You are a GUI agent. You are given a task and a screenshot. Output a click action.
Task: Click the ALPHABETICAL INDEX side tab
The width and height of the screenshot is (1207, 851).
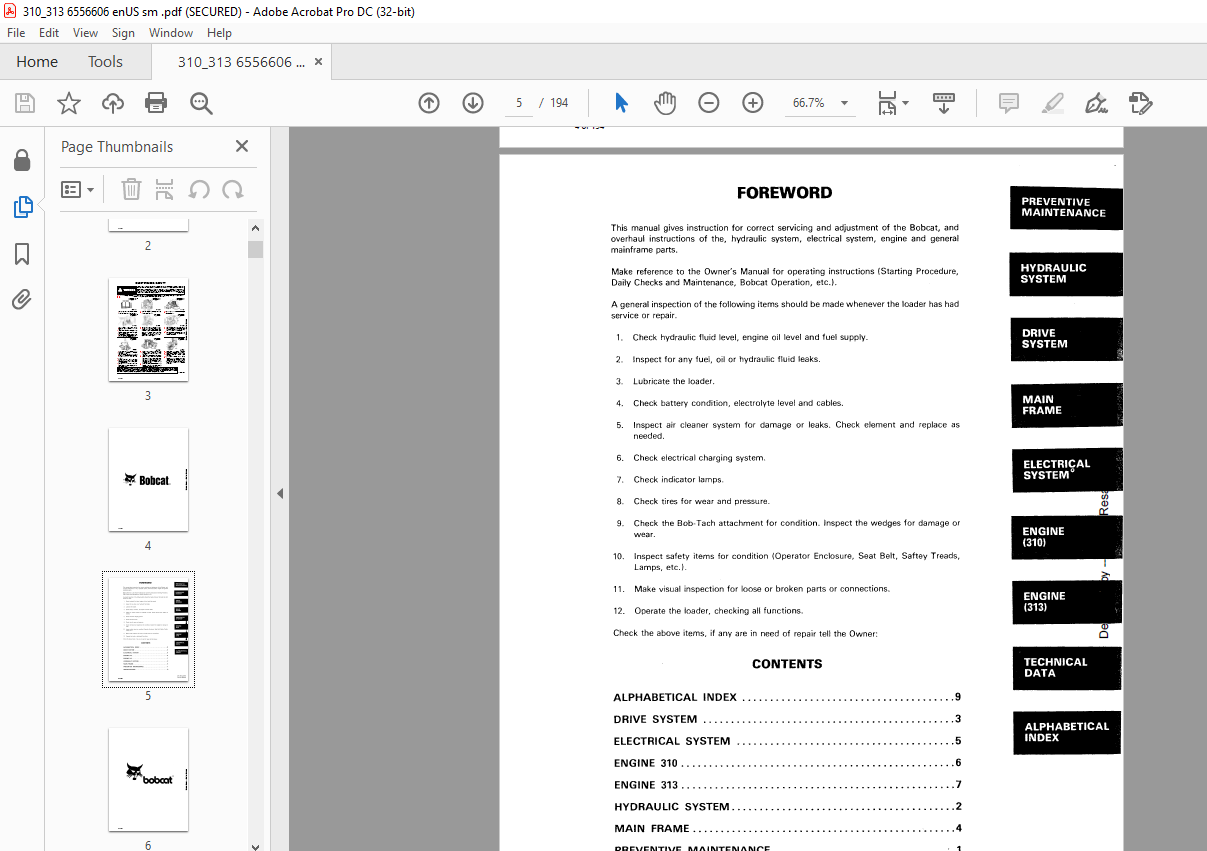pos(1066,732)
